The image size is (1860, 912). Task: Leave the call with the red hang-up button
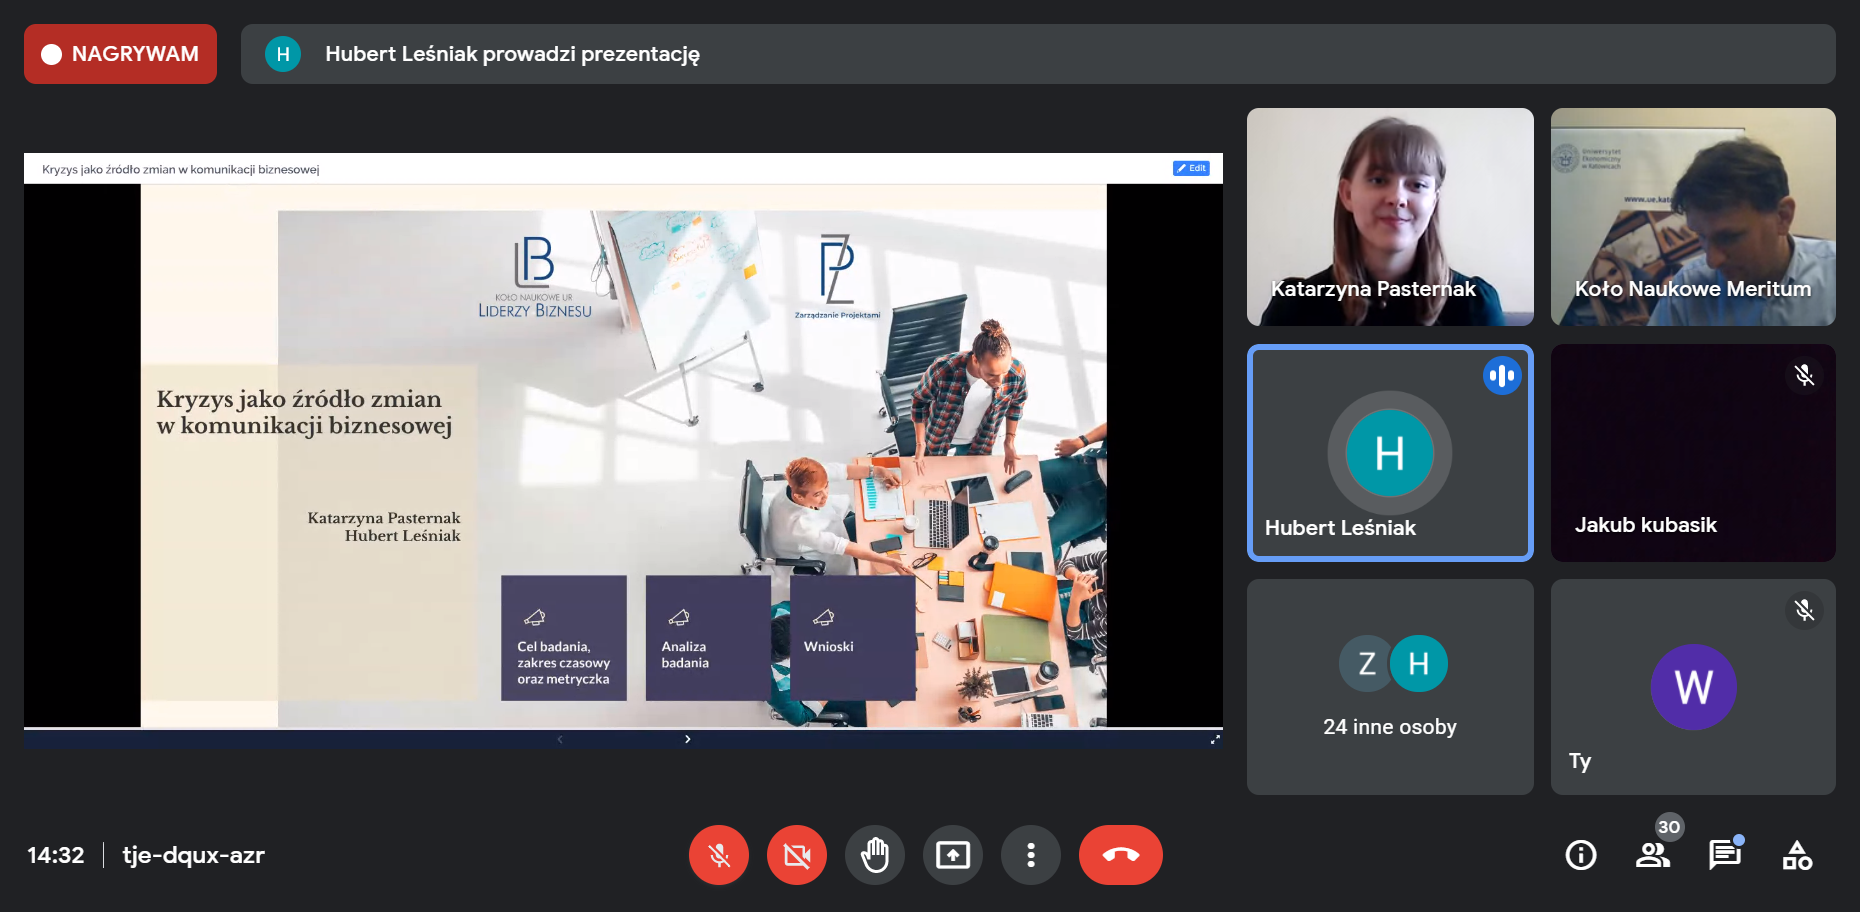[x=1120, y=855]
